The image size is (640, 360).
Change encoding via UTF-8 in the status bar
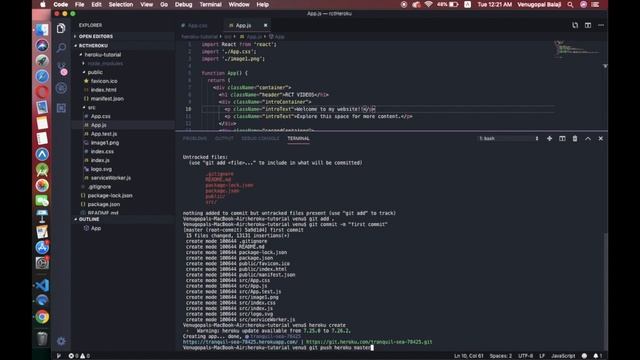coord(525,356)
